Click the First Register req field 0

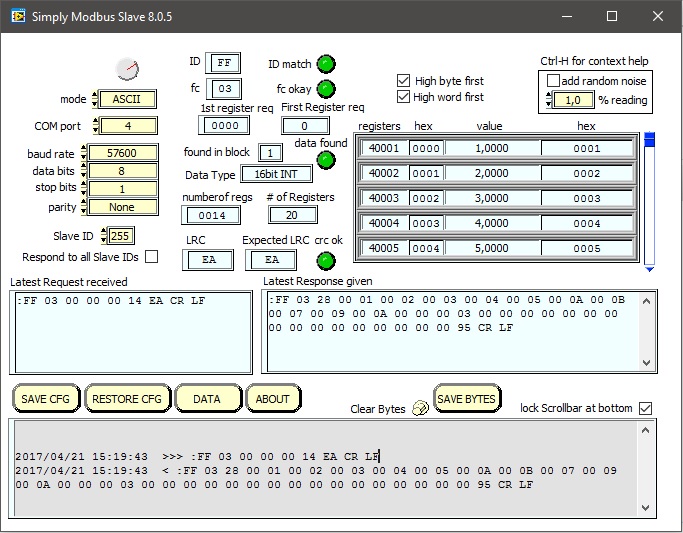pos(305,126)
